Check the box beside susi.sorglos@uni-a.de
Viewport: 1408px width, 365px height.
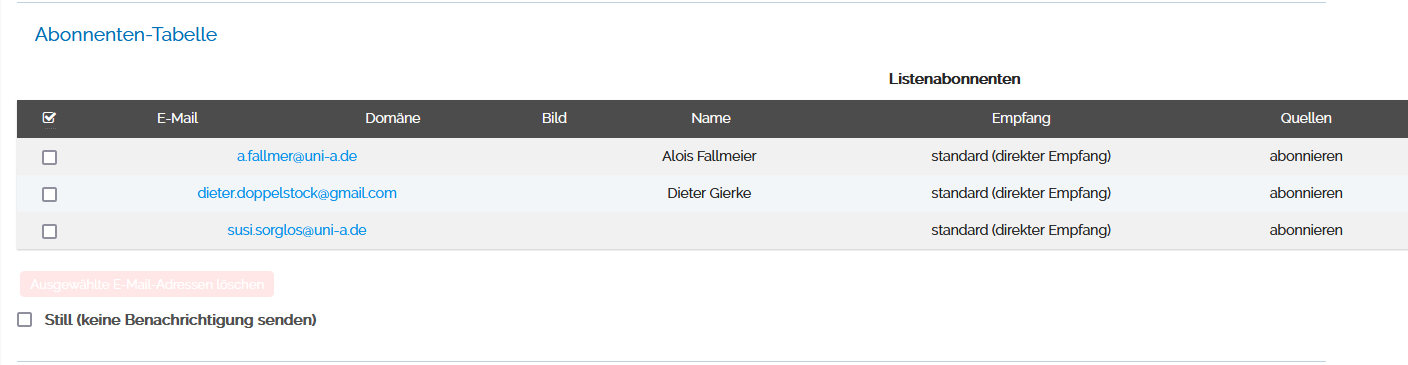[x=49, y=231]
